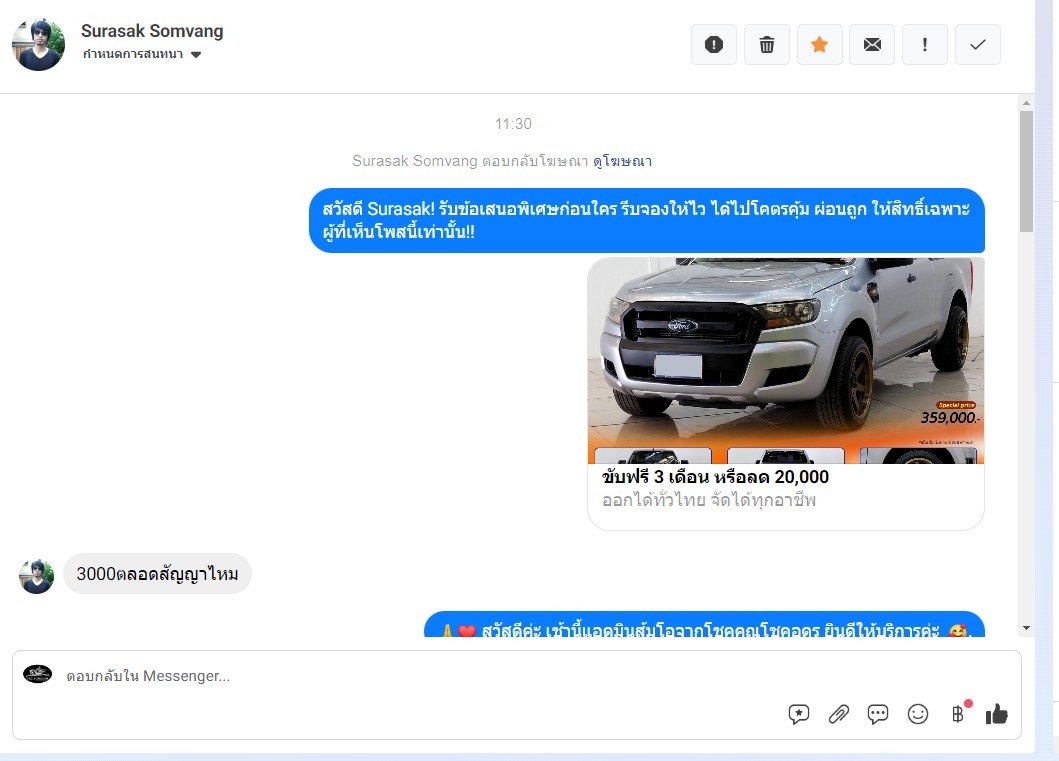Open the emoji picker smiley icon
The image size is (1059, 761).
pos(918,714)
